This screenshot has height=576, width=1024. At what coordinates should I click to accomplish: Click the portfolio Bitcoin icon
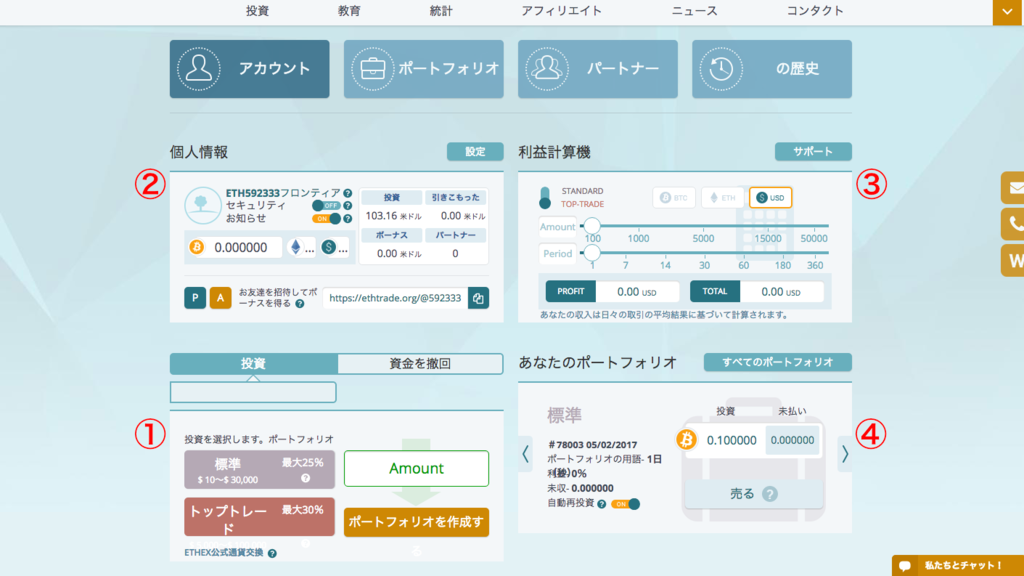click(686, 440)
